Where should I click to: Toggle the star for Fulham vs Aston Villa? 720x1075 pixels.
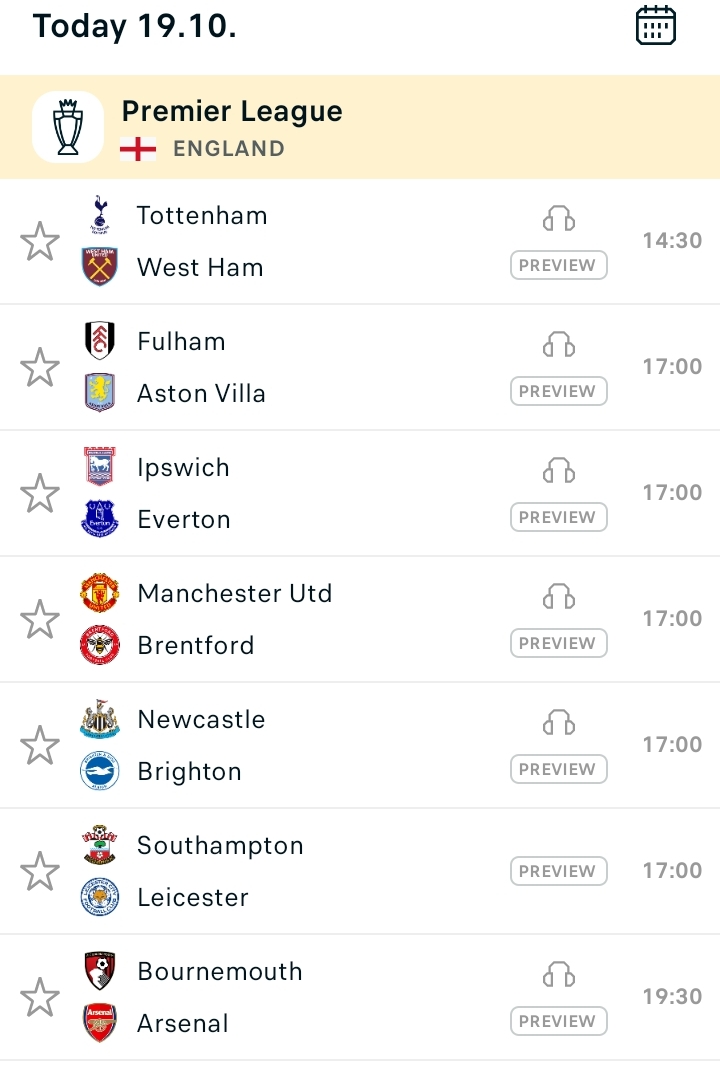tap(40, 367)
